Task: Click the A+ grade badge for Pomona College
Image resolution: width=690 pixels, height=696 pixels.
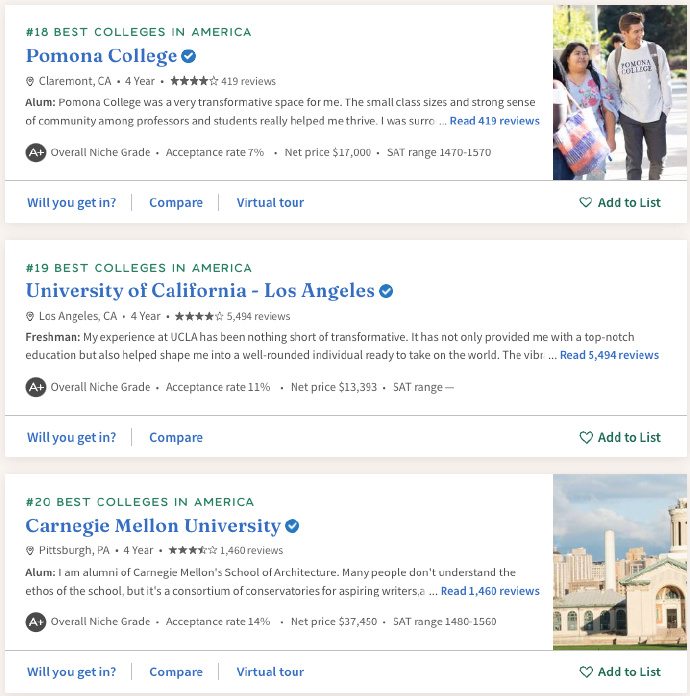Action: tap(36, 153)
